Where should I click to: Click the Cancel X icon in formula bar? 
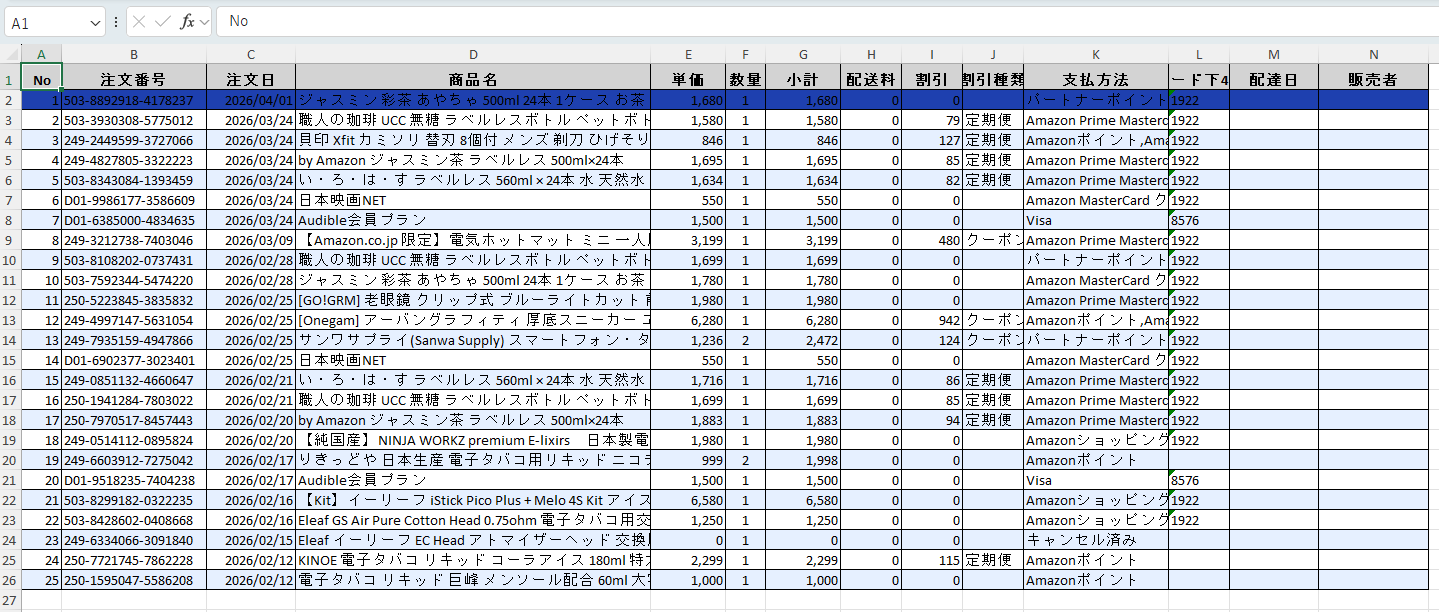pyautogui.click(x=140, y=21)
